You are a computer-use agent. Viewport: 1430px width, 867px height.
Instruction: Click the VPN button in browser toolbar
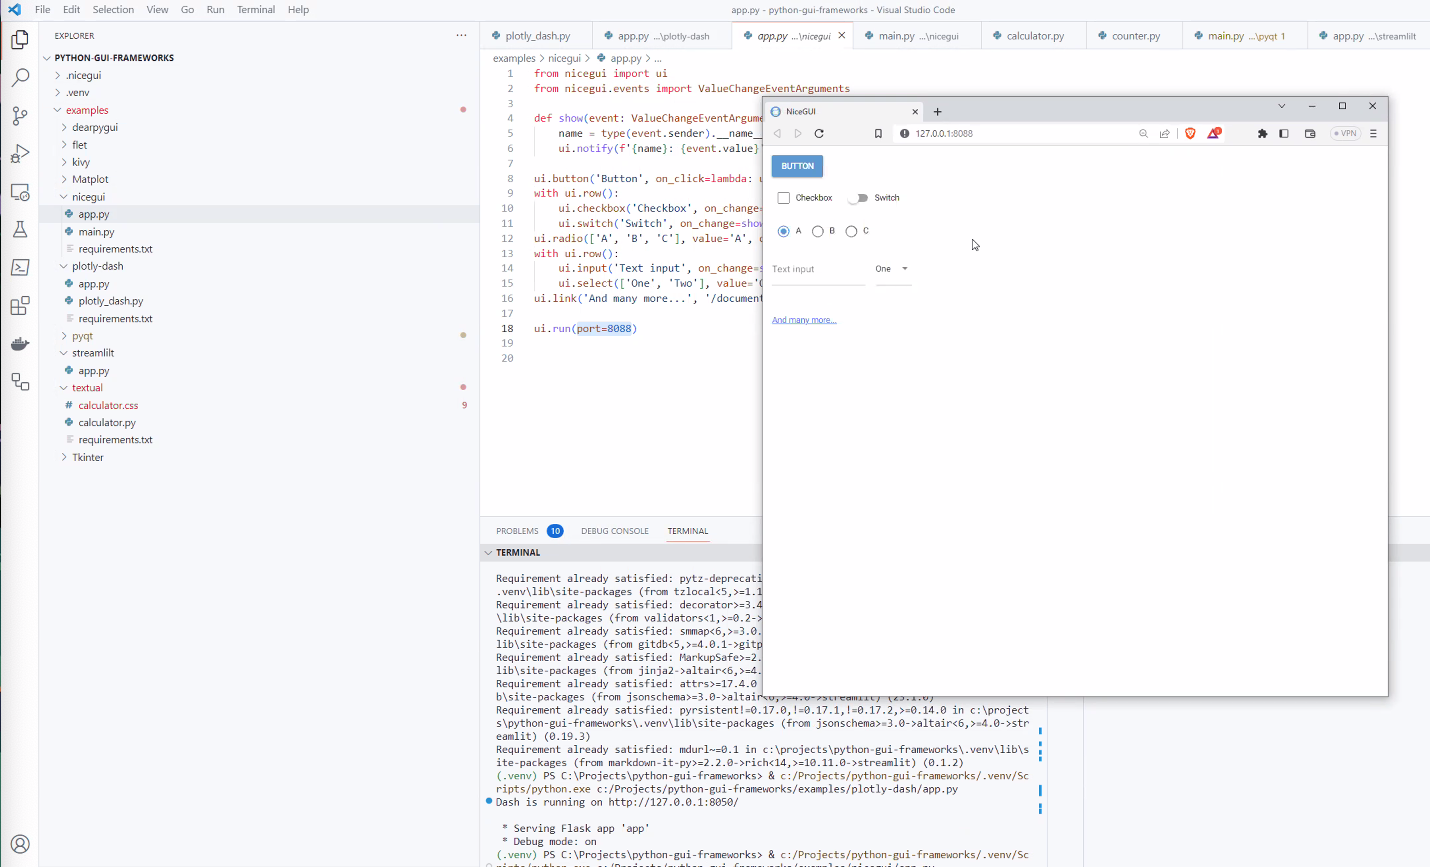point(1345,133)
